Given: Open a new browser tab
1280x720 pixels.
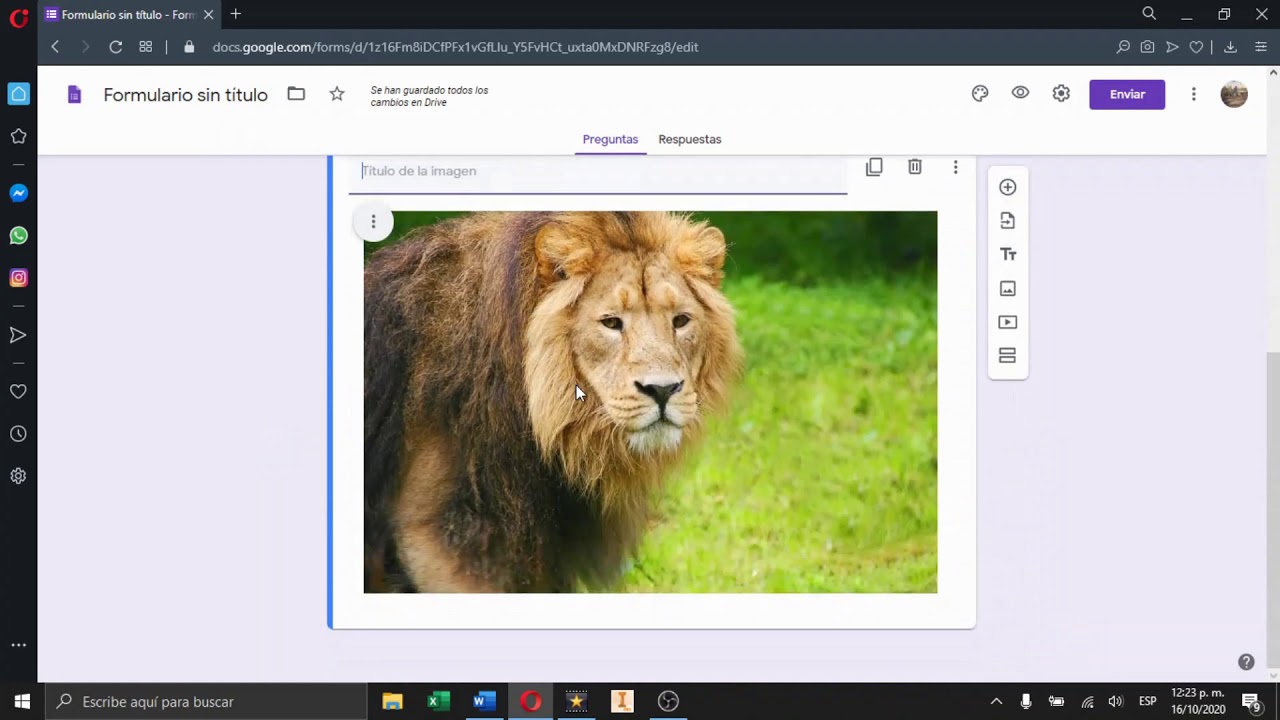Looking at the screenshot, I should point(236,14).
